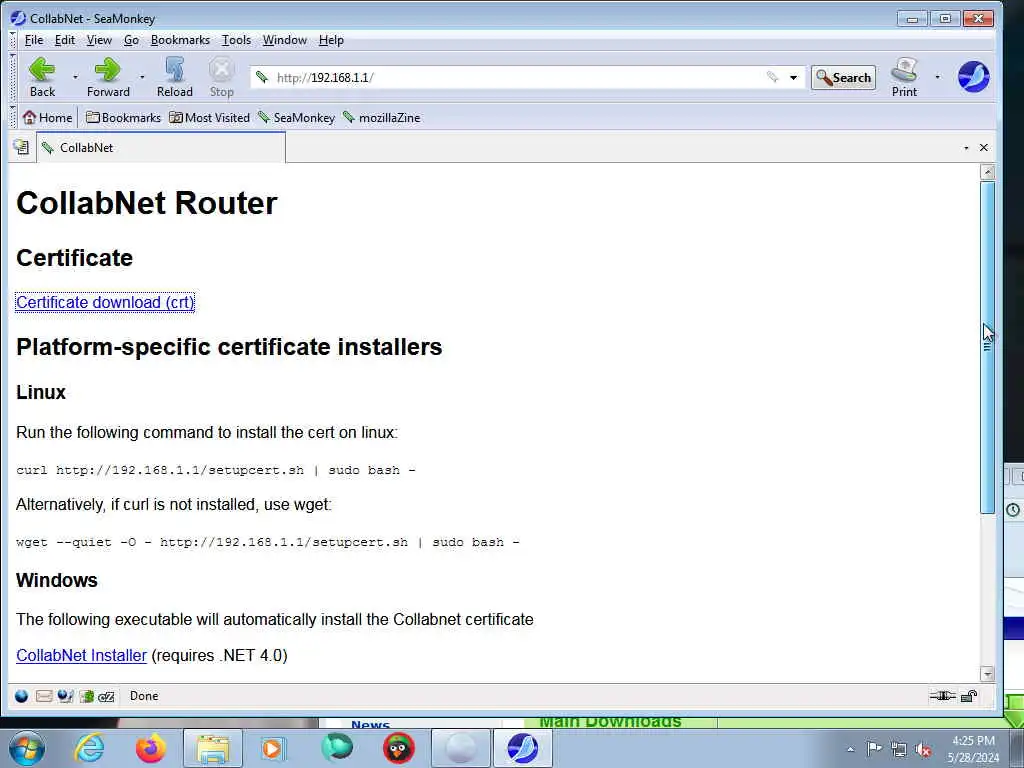The width and height of the screenshot is (1024, 768).
Task: Click the scrollbar down arrow
Action: coord(987,673)
